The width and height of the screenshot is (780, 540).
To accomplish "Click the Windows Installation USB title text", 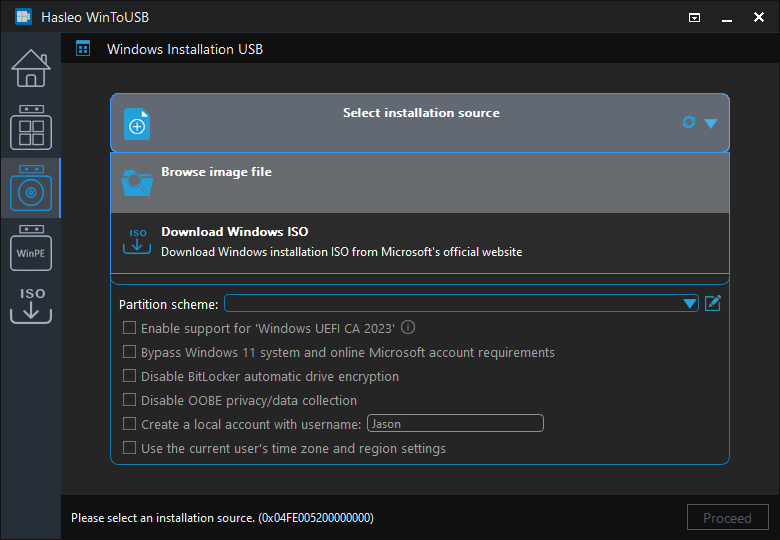I will pos(185,49).
